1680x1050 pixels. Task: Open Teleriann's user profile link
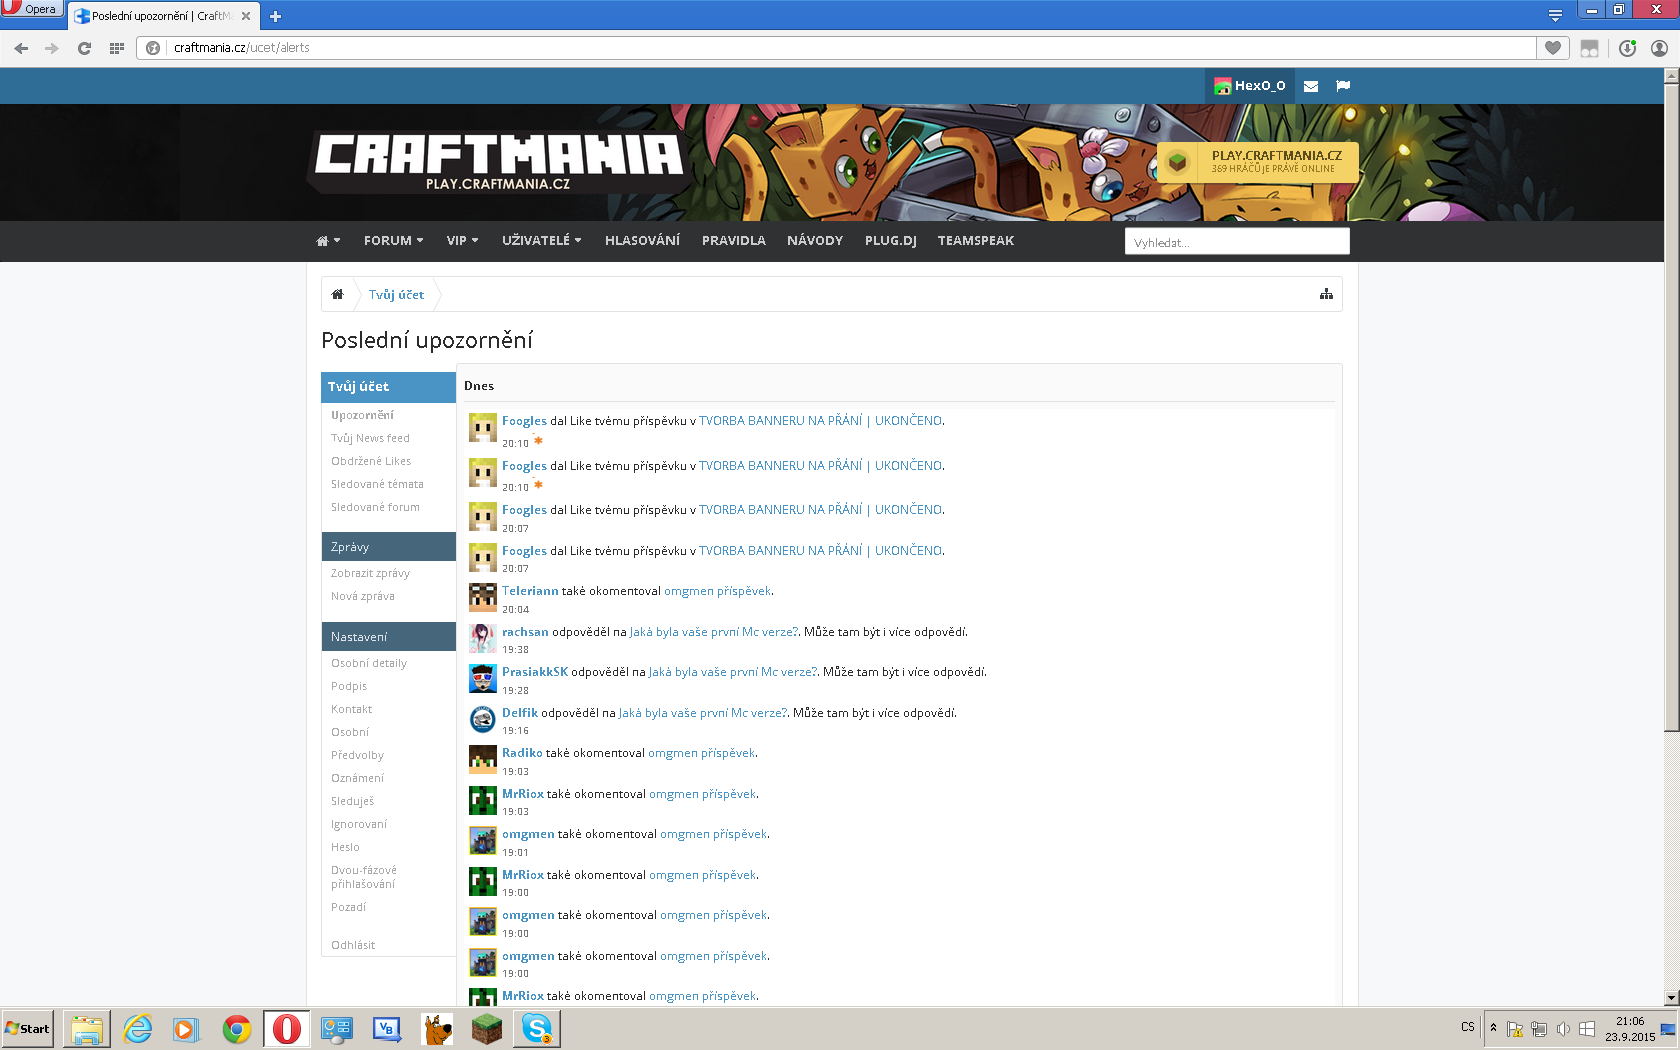(x=530, y=591)
